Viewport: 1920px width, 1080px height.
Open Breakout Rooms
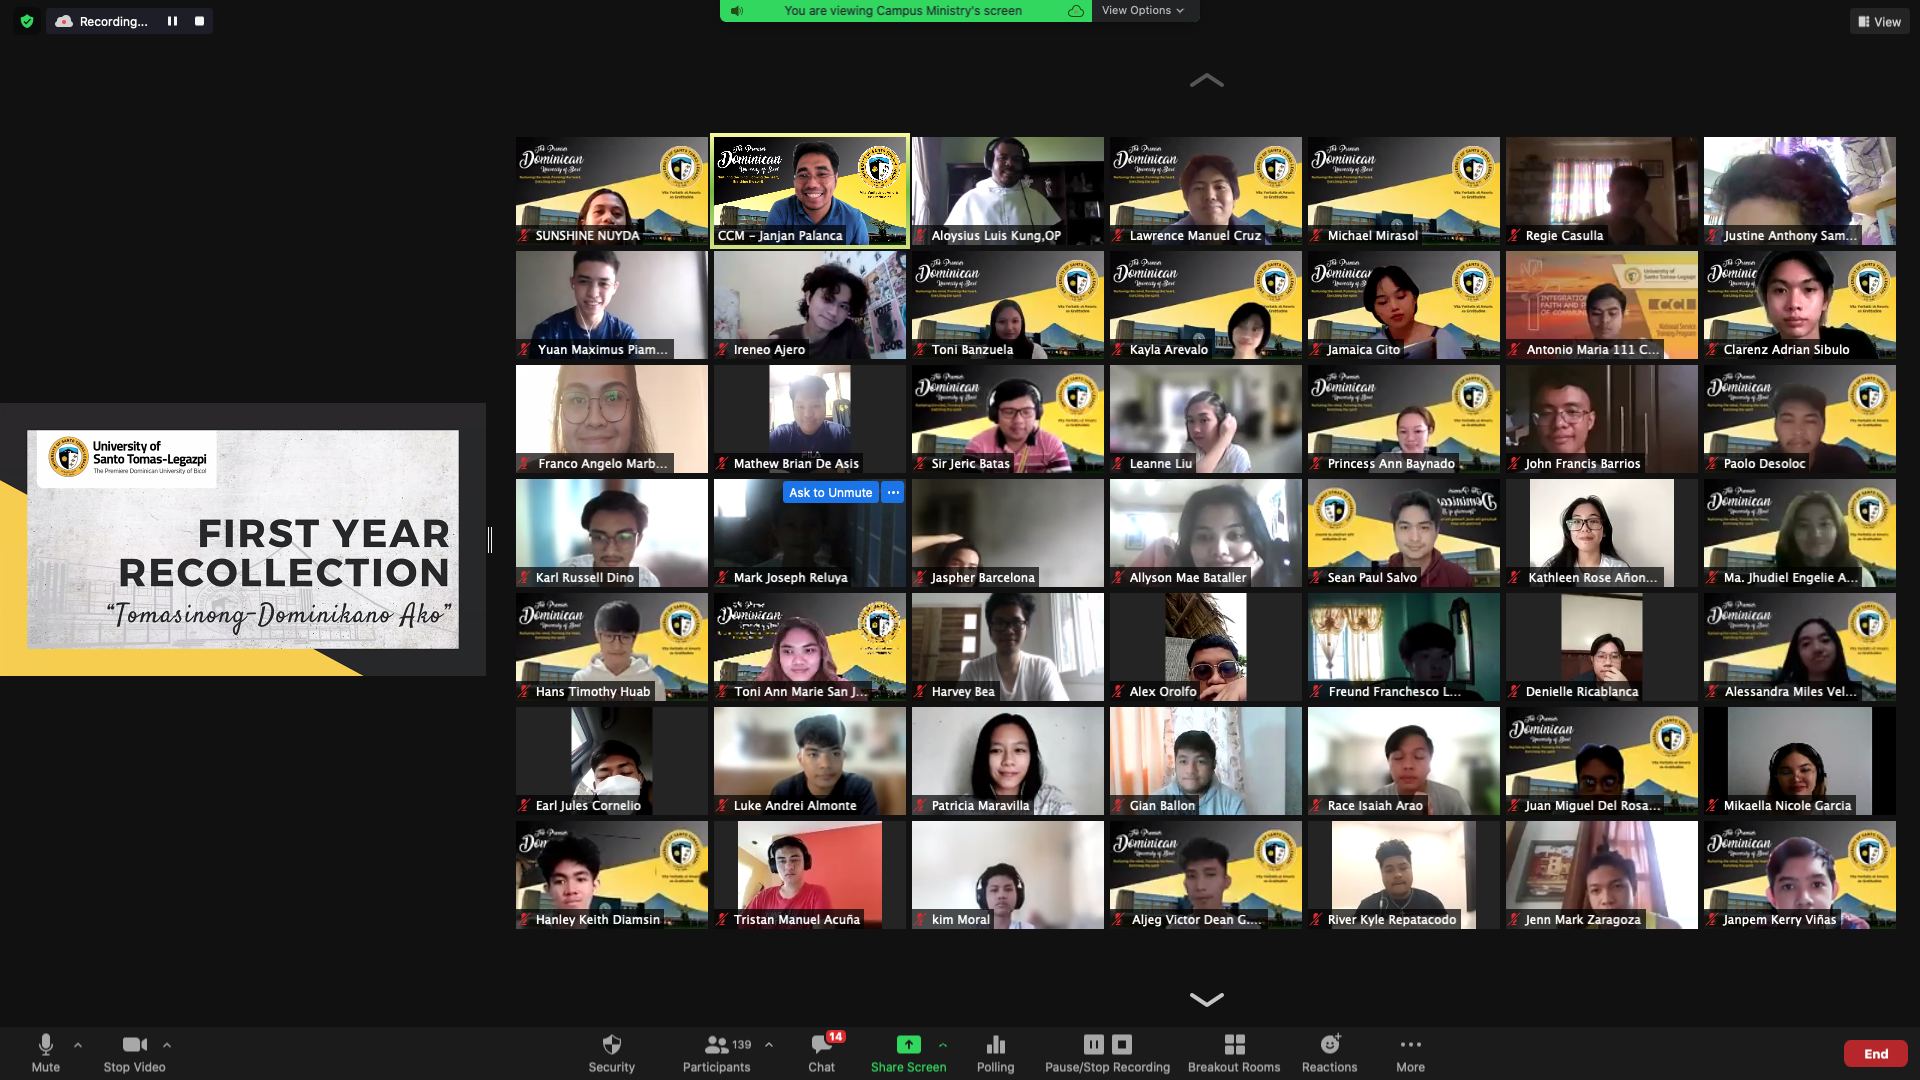point(1234,1045)
